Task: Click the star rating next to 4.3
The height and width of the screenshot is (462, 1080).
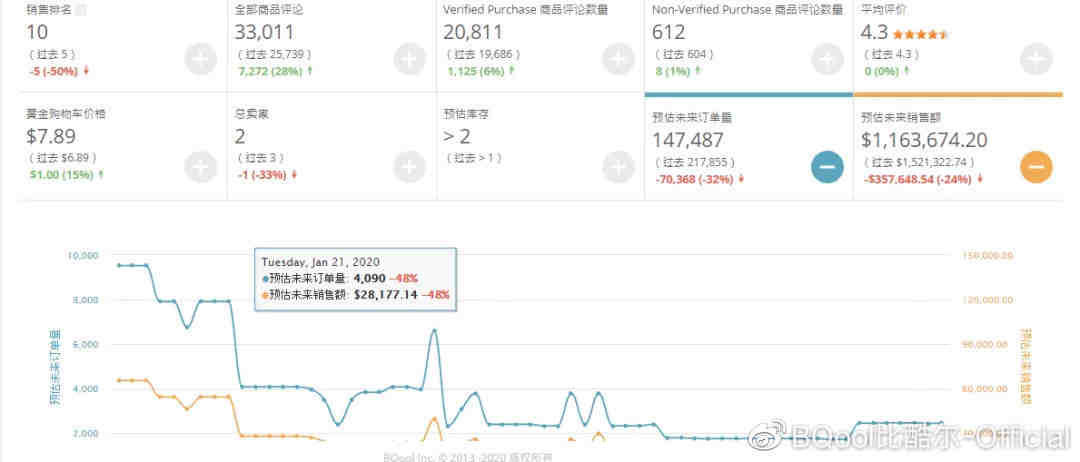Action: (920, 33)
